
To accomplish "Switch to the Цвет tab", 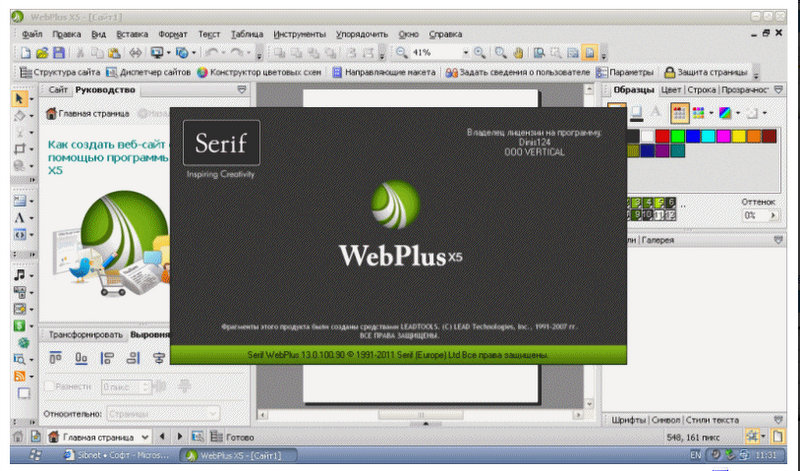I will [671, 90].
